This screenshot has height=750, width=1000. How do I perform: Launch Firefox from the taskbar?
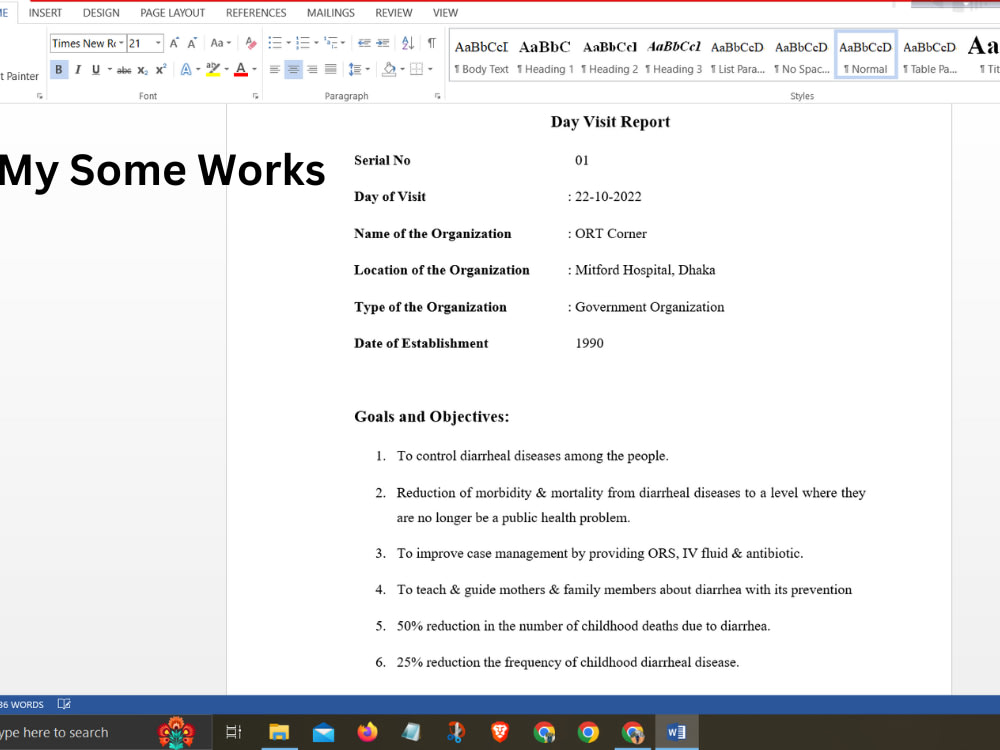point(367,732)
